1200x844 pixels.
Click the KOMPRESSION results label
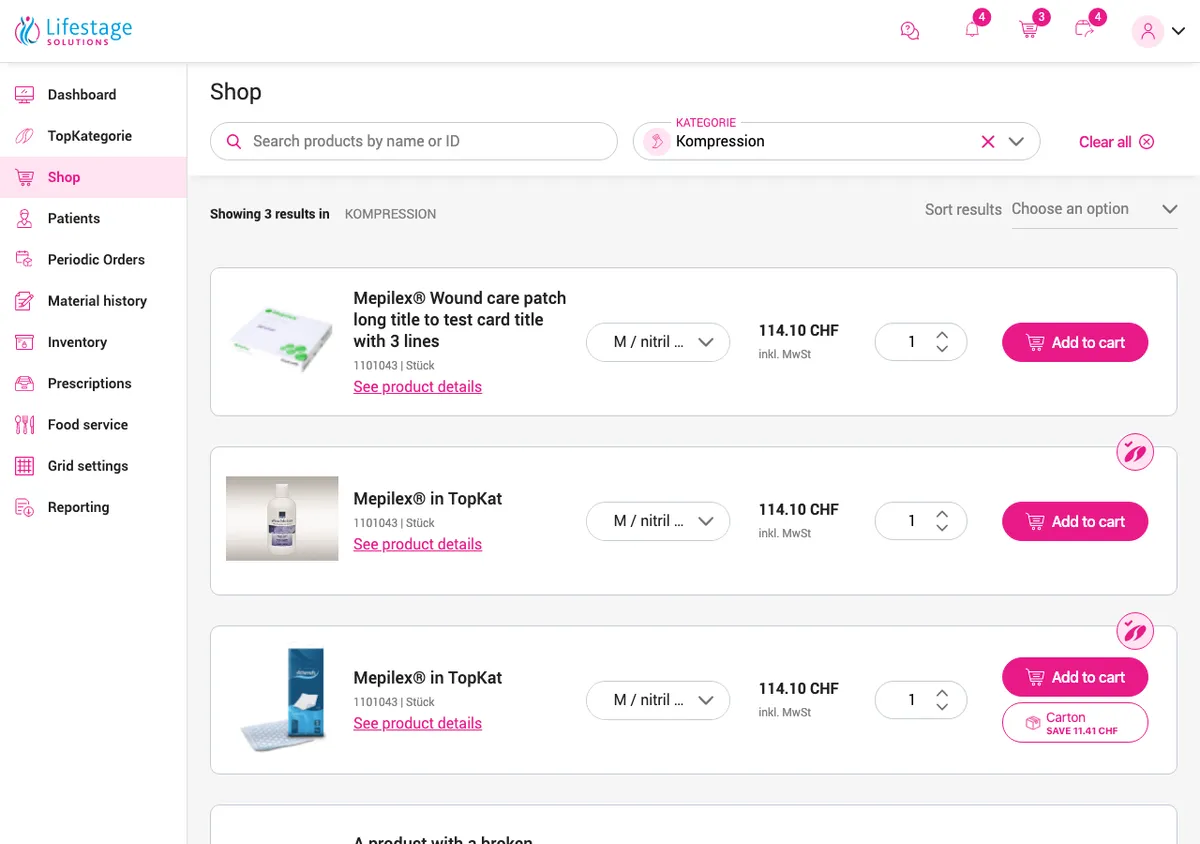390,214
